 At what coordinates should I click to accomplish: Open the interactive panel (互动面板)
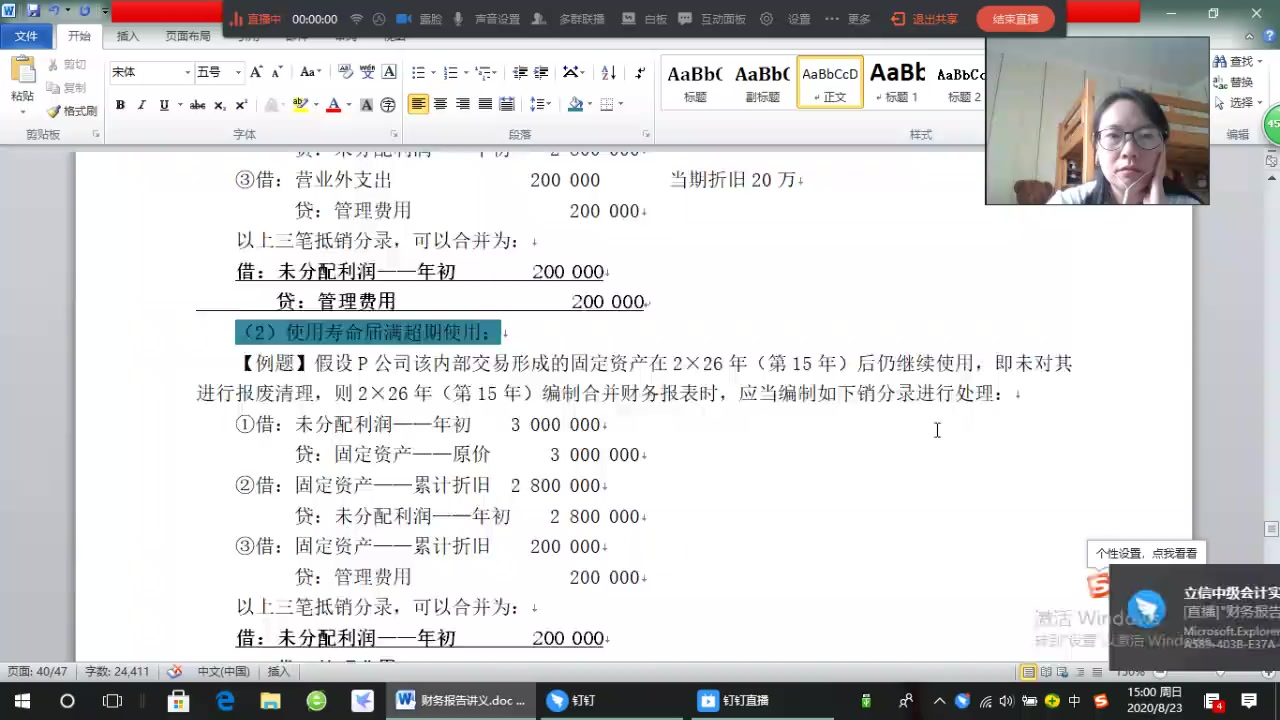point(712,19)
